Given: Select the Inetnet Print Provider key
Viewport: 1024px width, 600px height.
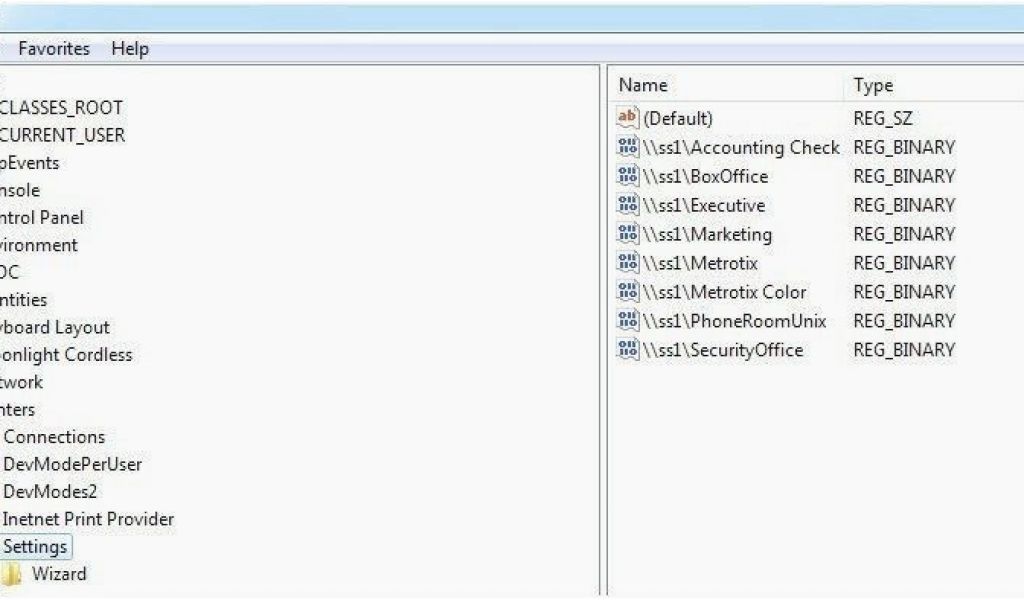Looking at the screenshot, I should coord(88,519).
